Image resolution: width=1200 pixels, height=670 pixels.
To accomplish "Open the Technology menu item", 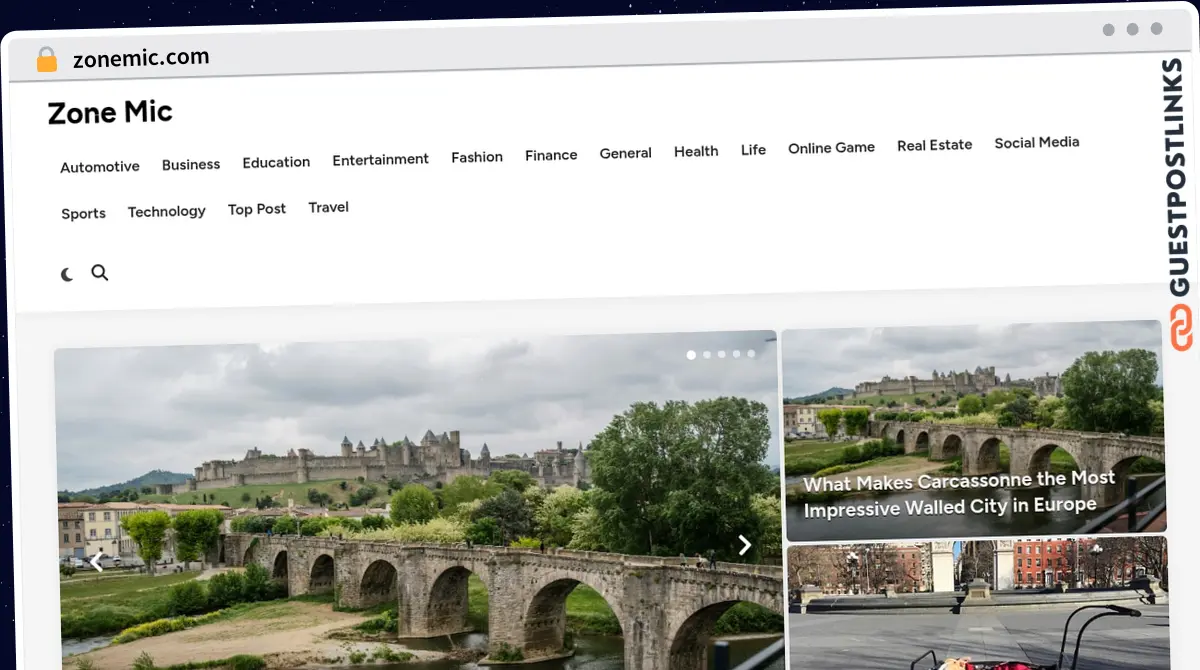I will point(166,212).
